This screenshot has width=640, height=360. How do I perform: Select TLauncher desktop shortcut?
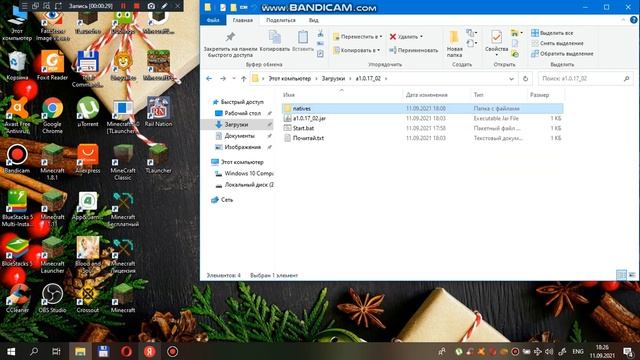pyautogui.click(x=158, y=159)
